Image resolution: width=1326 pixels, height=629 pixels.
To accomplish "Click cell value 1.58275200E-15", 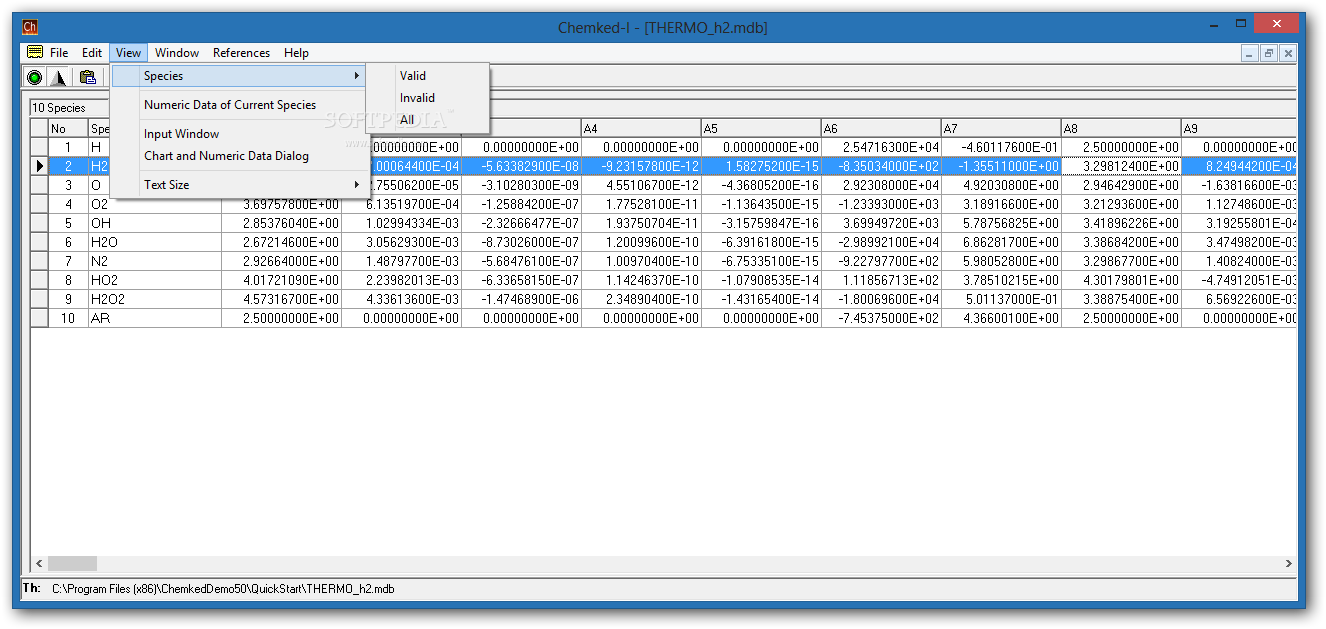I will [x=761, y=166].
